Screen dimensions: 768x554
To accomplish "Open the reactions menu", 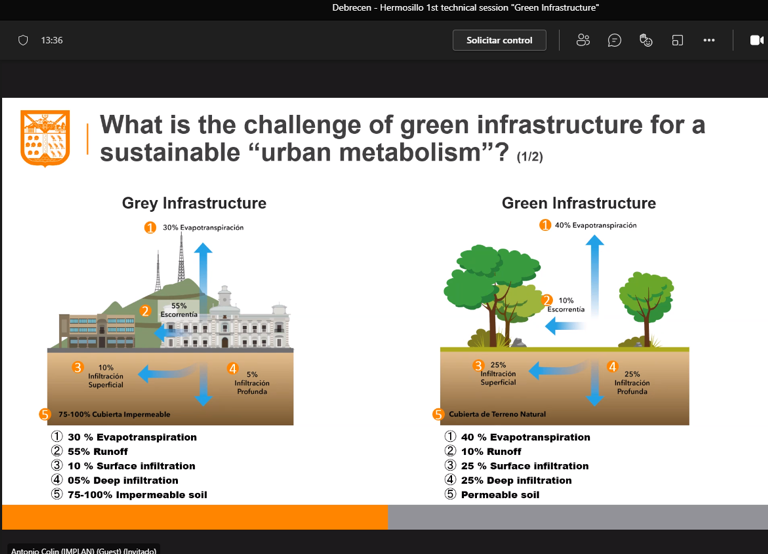I will coord(646,40).
